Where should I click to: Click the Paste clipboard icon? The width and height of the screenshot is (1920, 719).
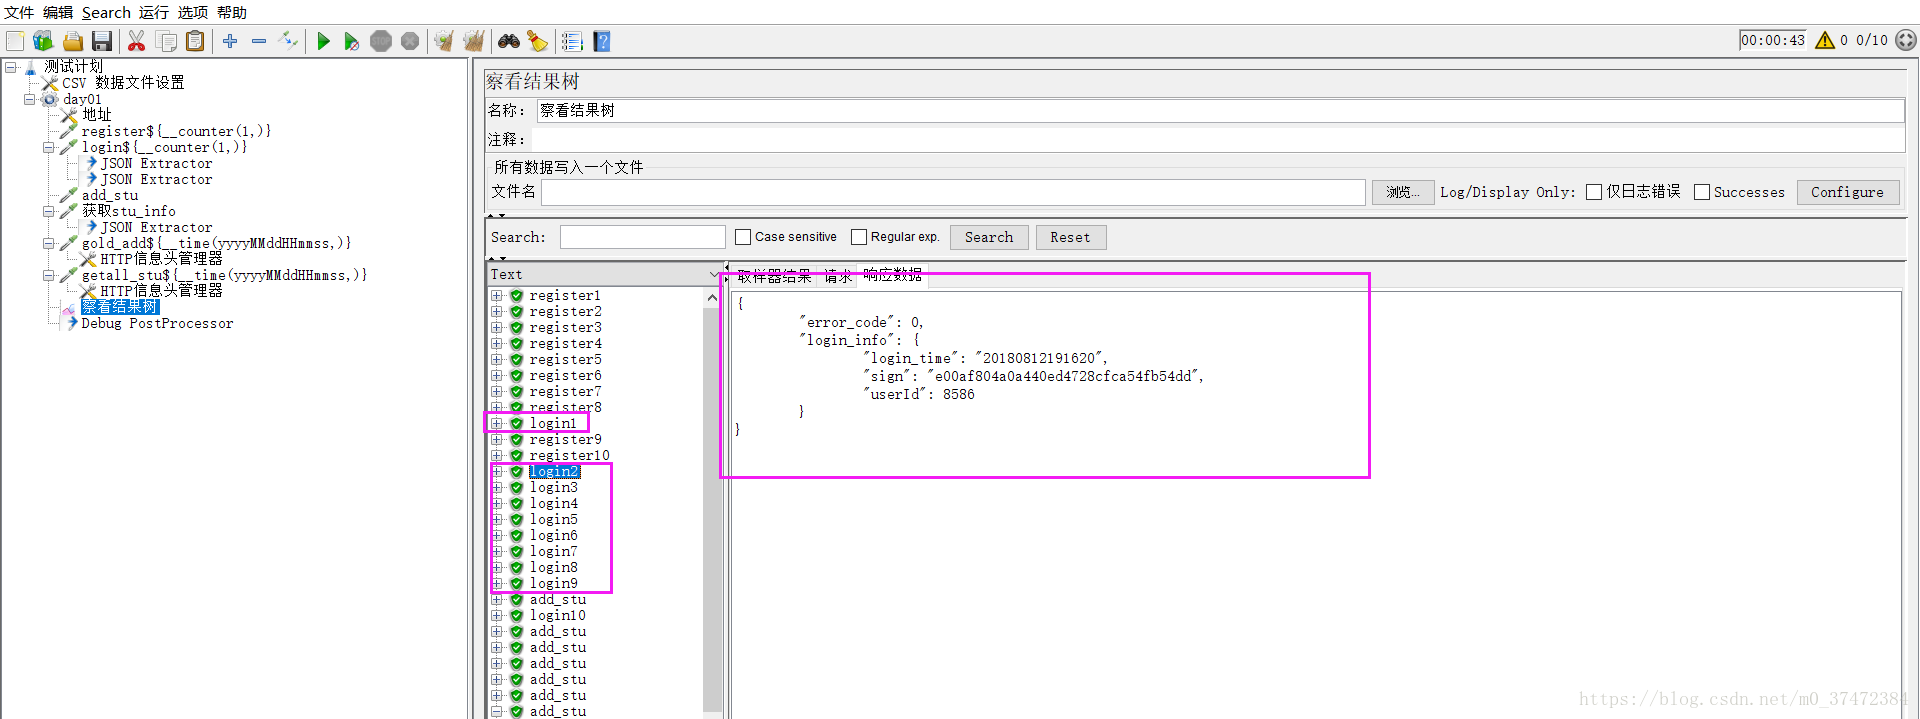point(195,41)
